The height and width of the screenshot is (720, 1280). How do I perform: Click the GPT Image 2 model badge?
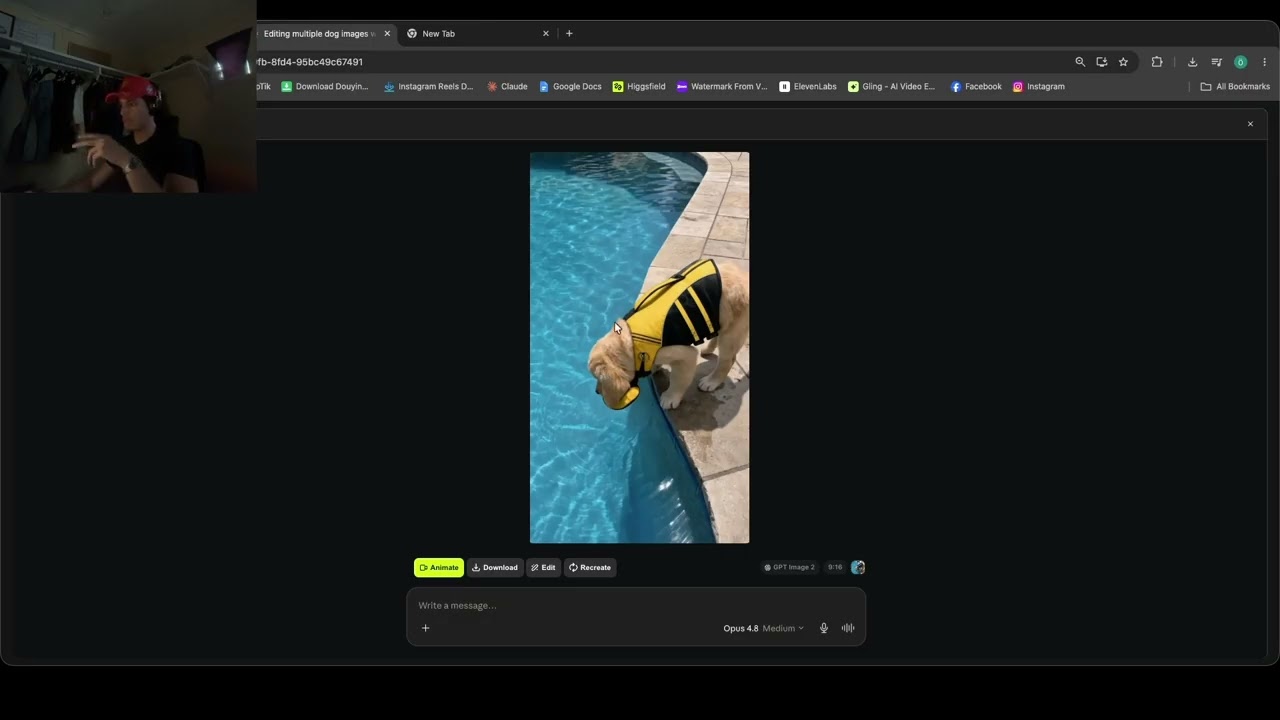[x=789, y=567]
